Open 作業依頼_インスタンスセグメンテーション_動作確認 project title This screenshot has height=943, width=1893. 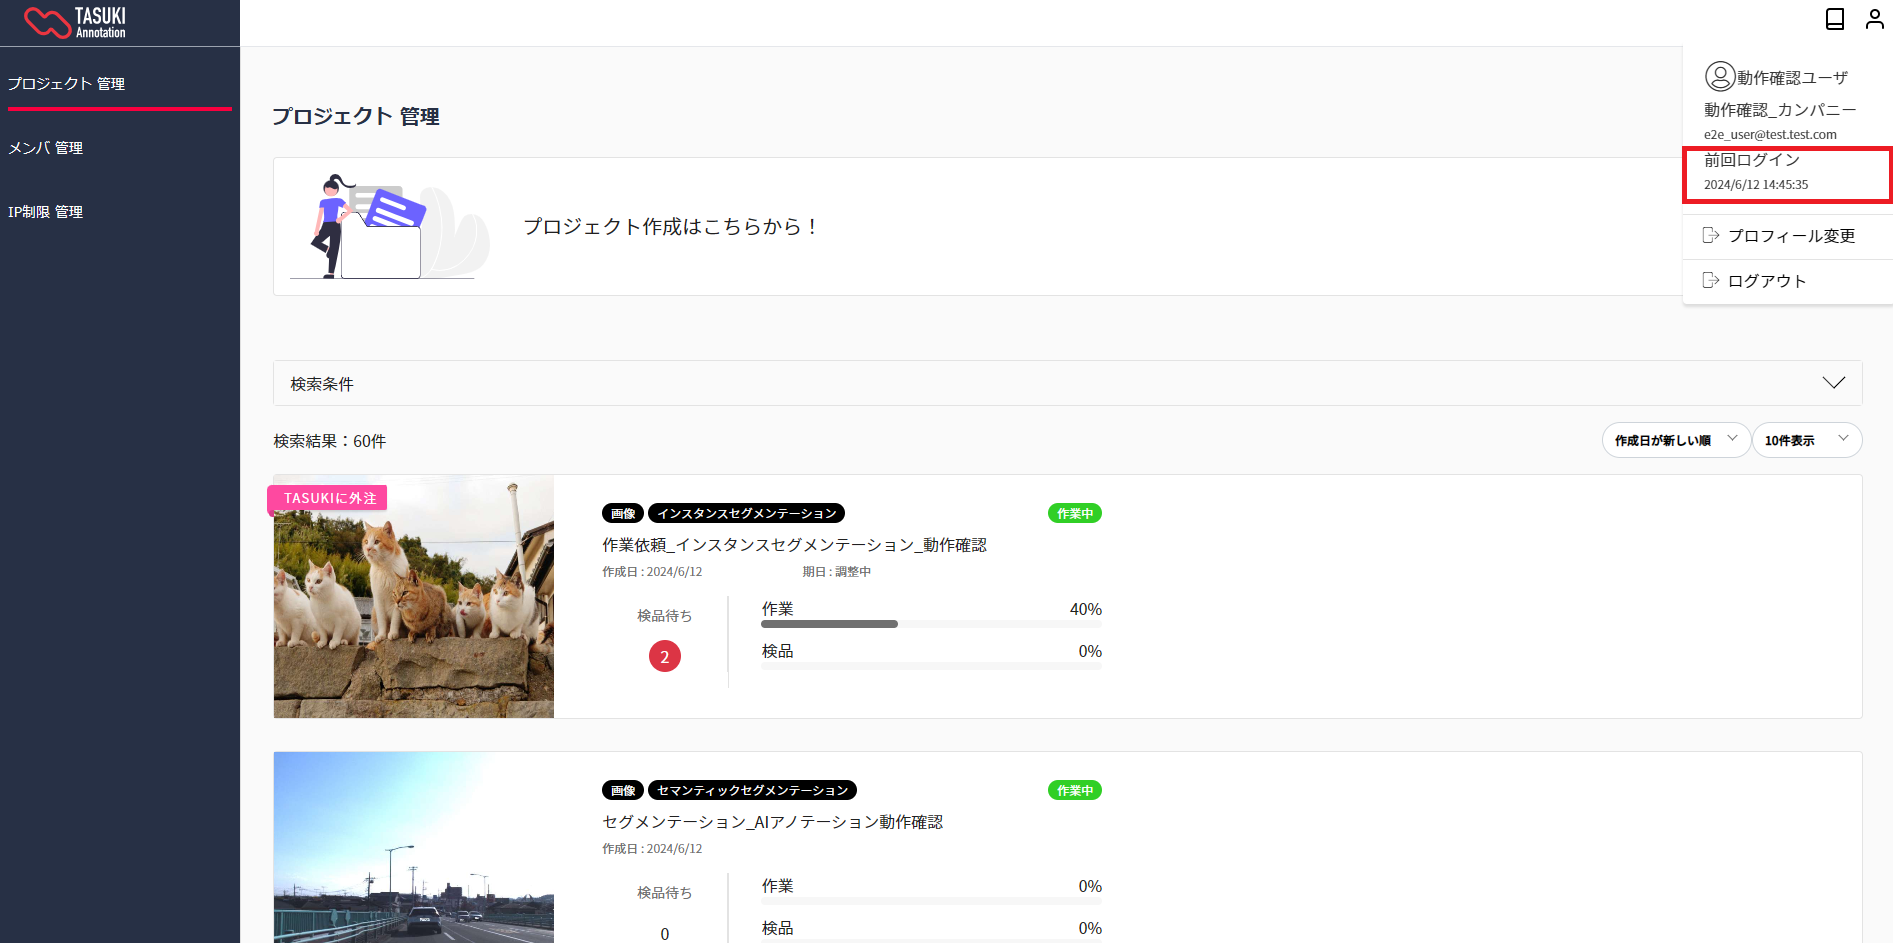pos(794,545)
